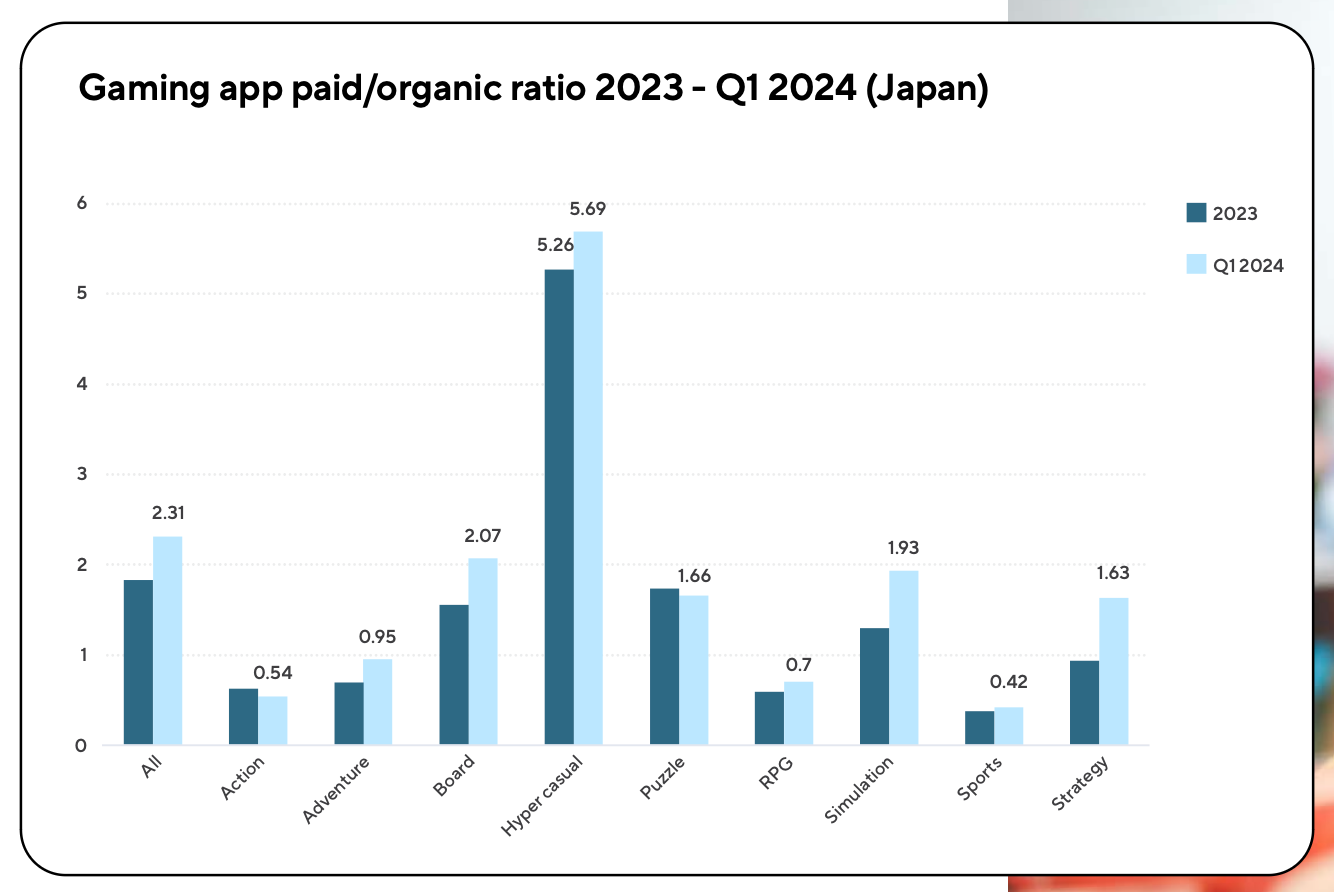Click the Sports Q1 2024 bar

[x=1009, y=726]
